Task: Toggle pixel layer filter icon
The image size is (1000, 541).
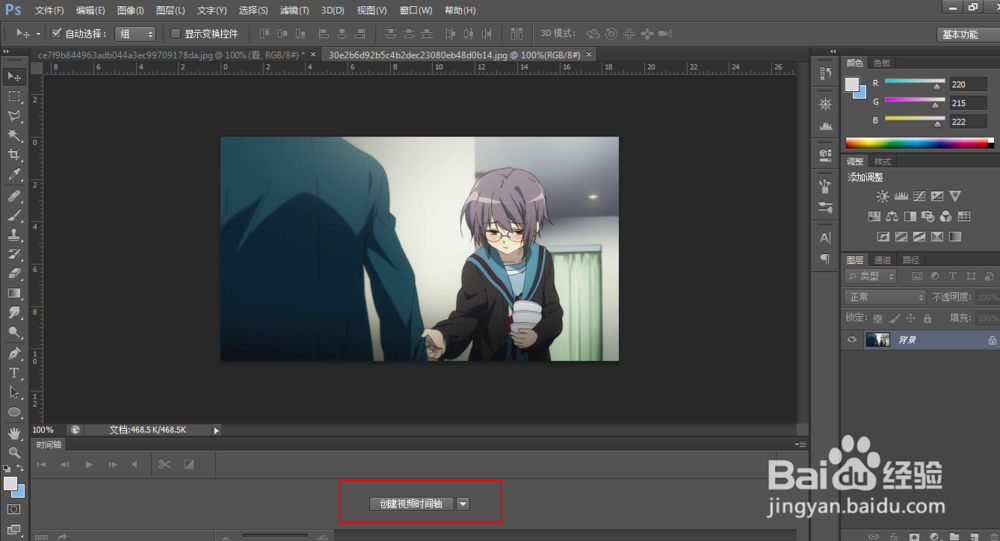Action: [x=917, y=276]
